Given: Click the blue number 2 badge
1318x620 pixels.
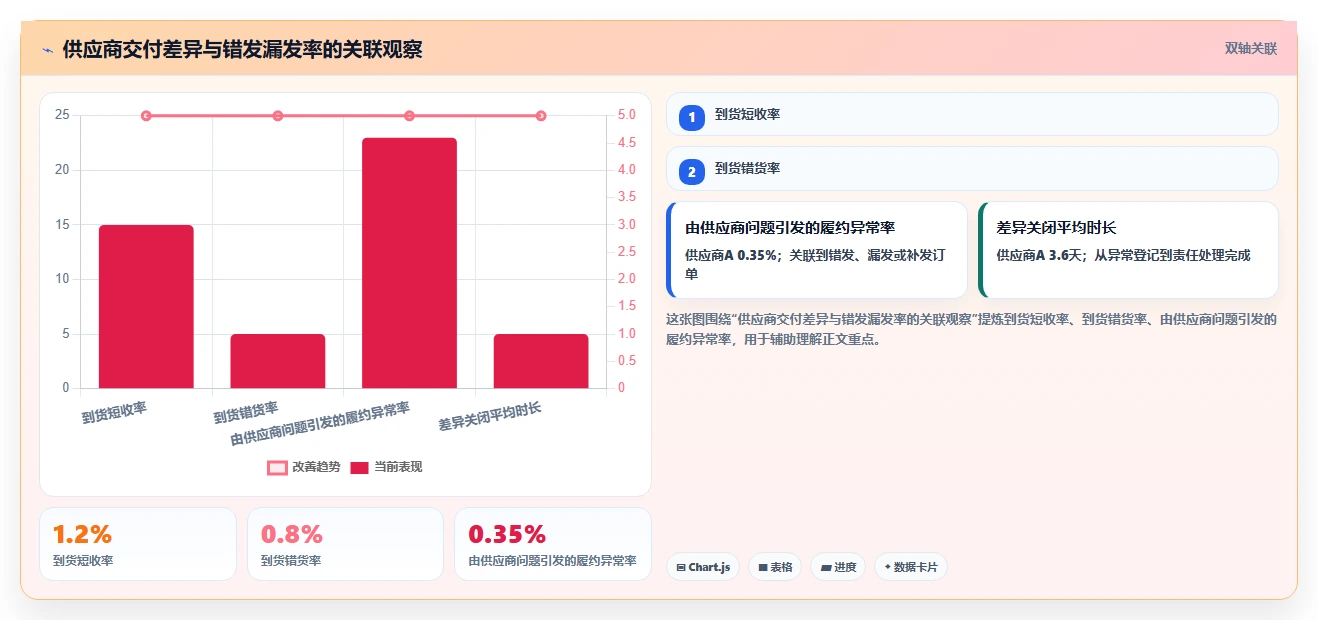Looking at the screenshot, I should [691, 171].
